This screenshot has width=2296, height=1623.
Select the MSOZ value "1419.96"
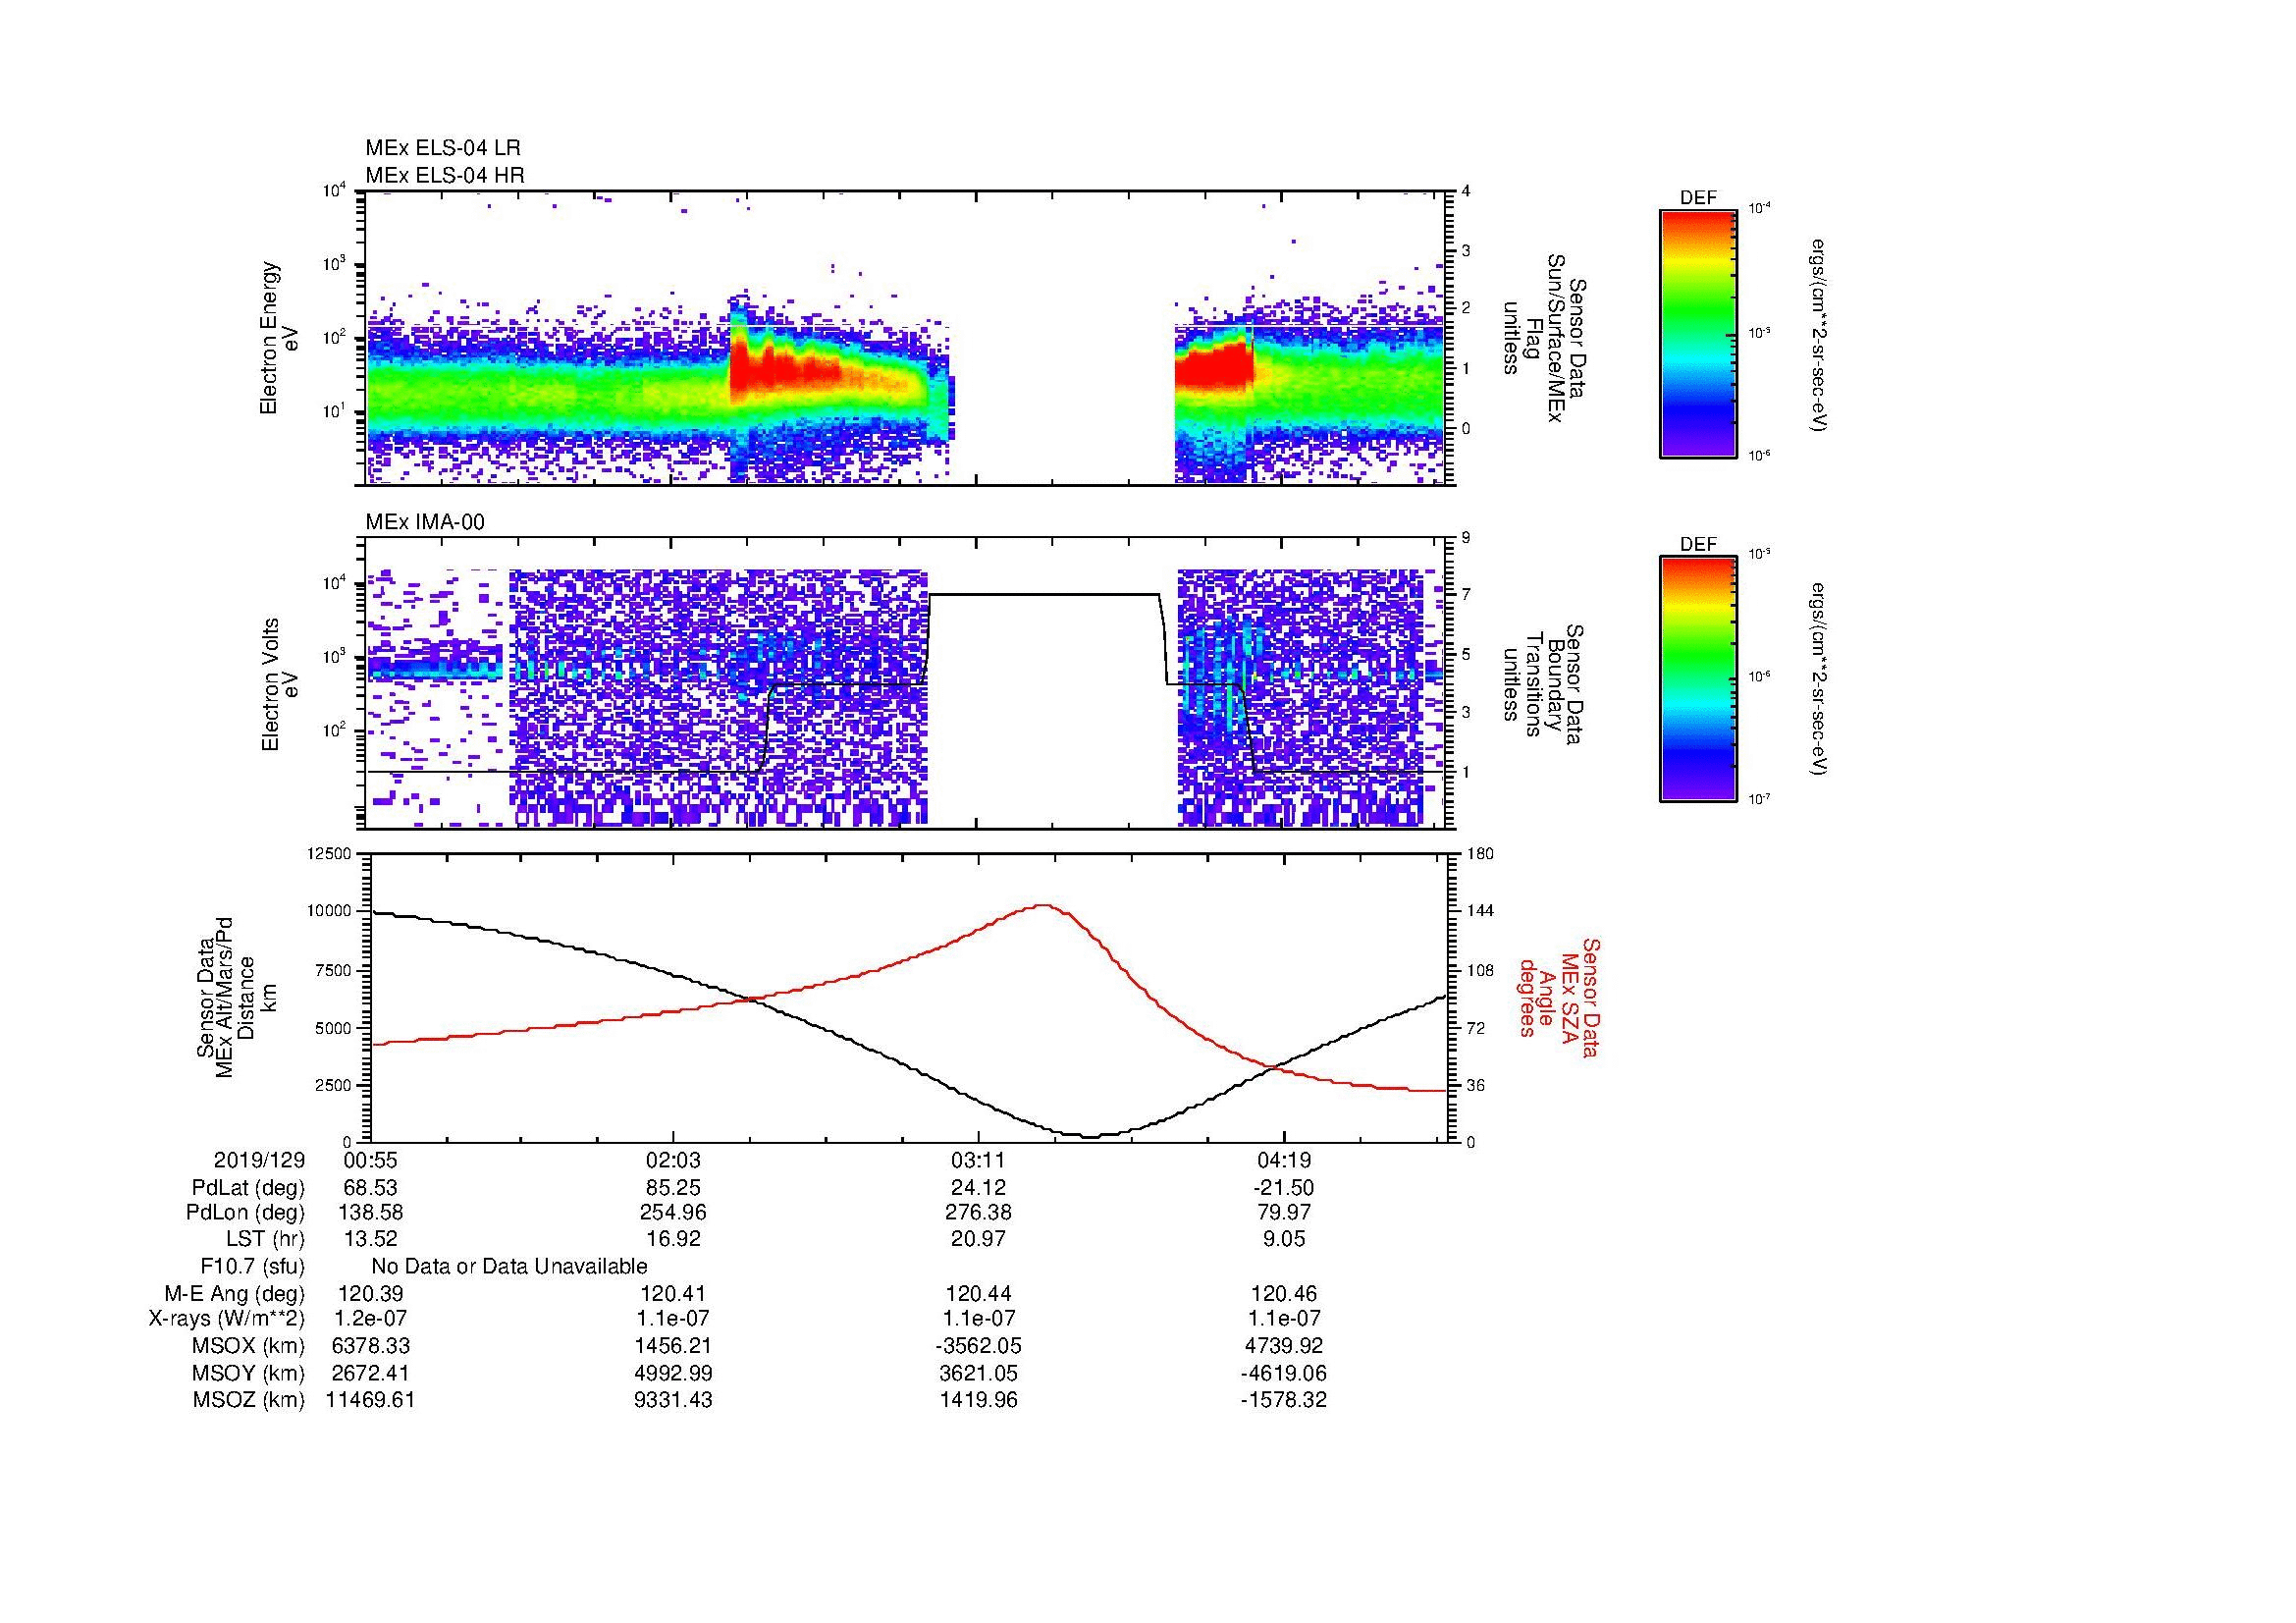[978, 1401]
